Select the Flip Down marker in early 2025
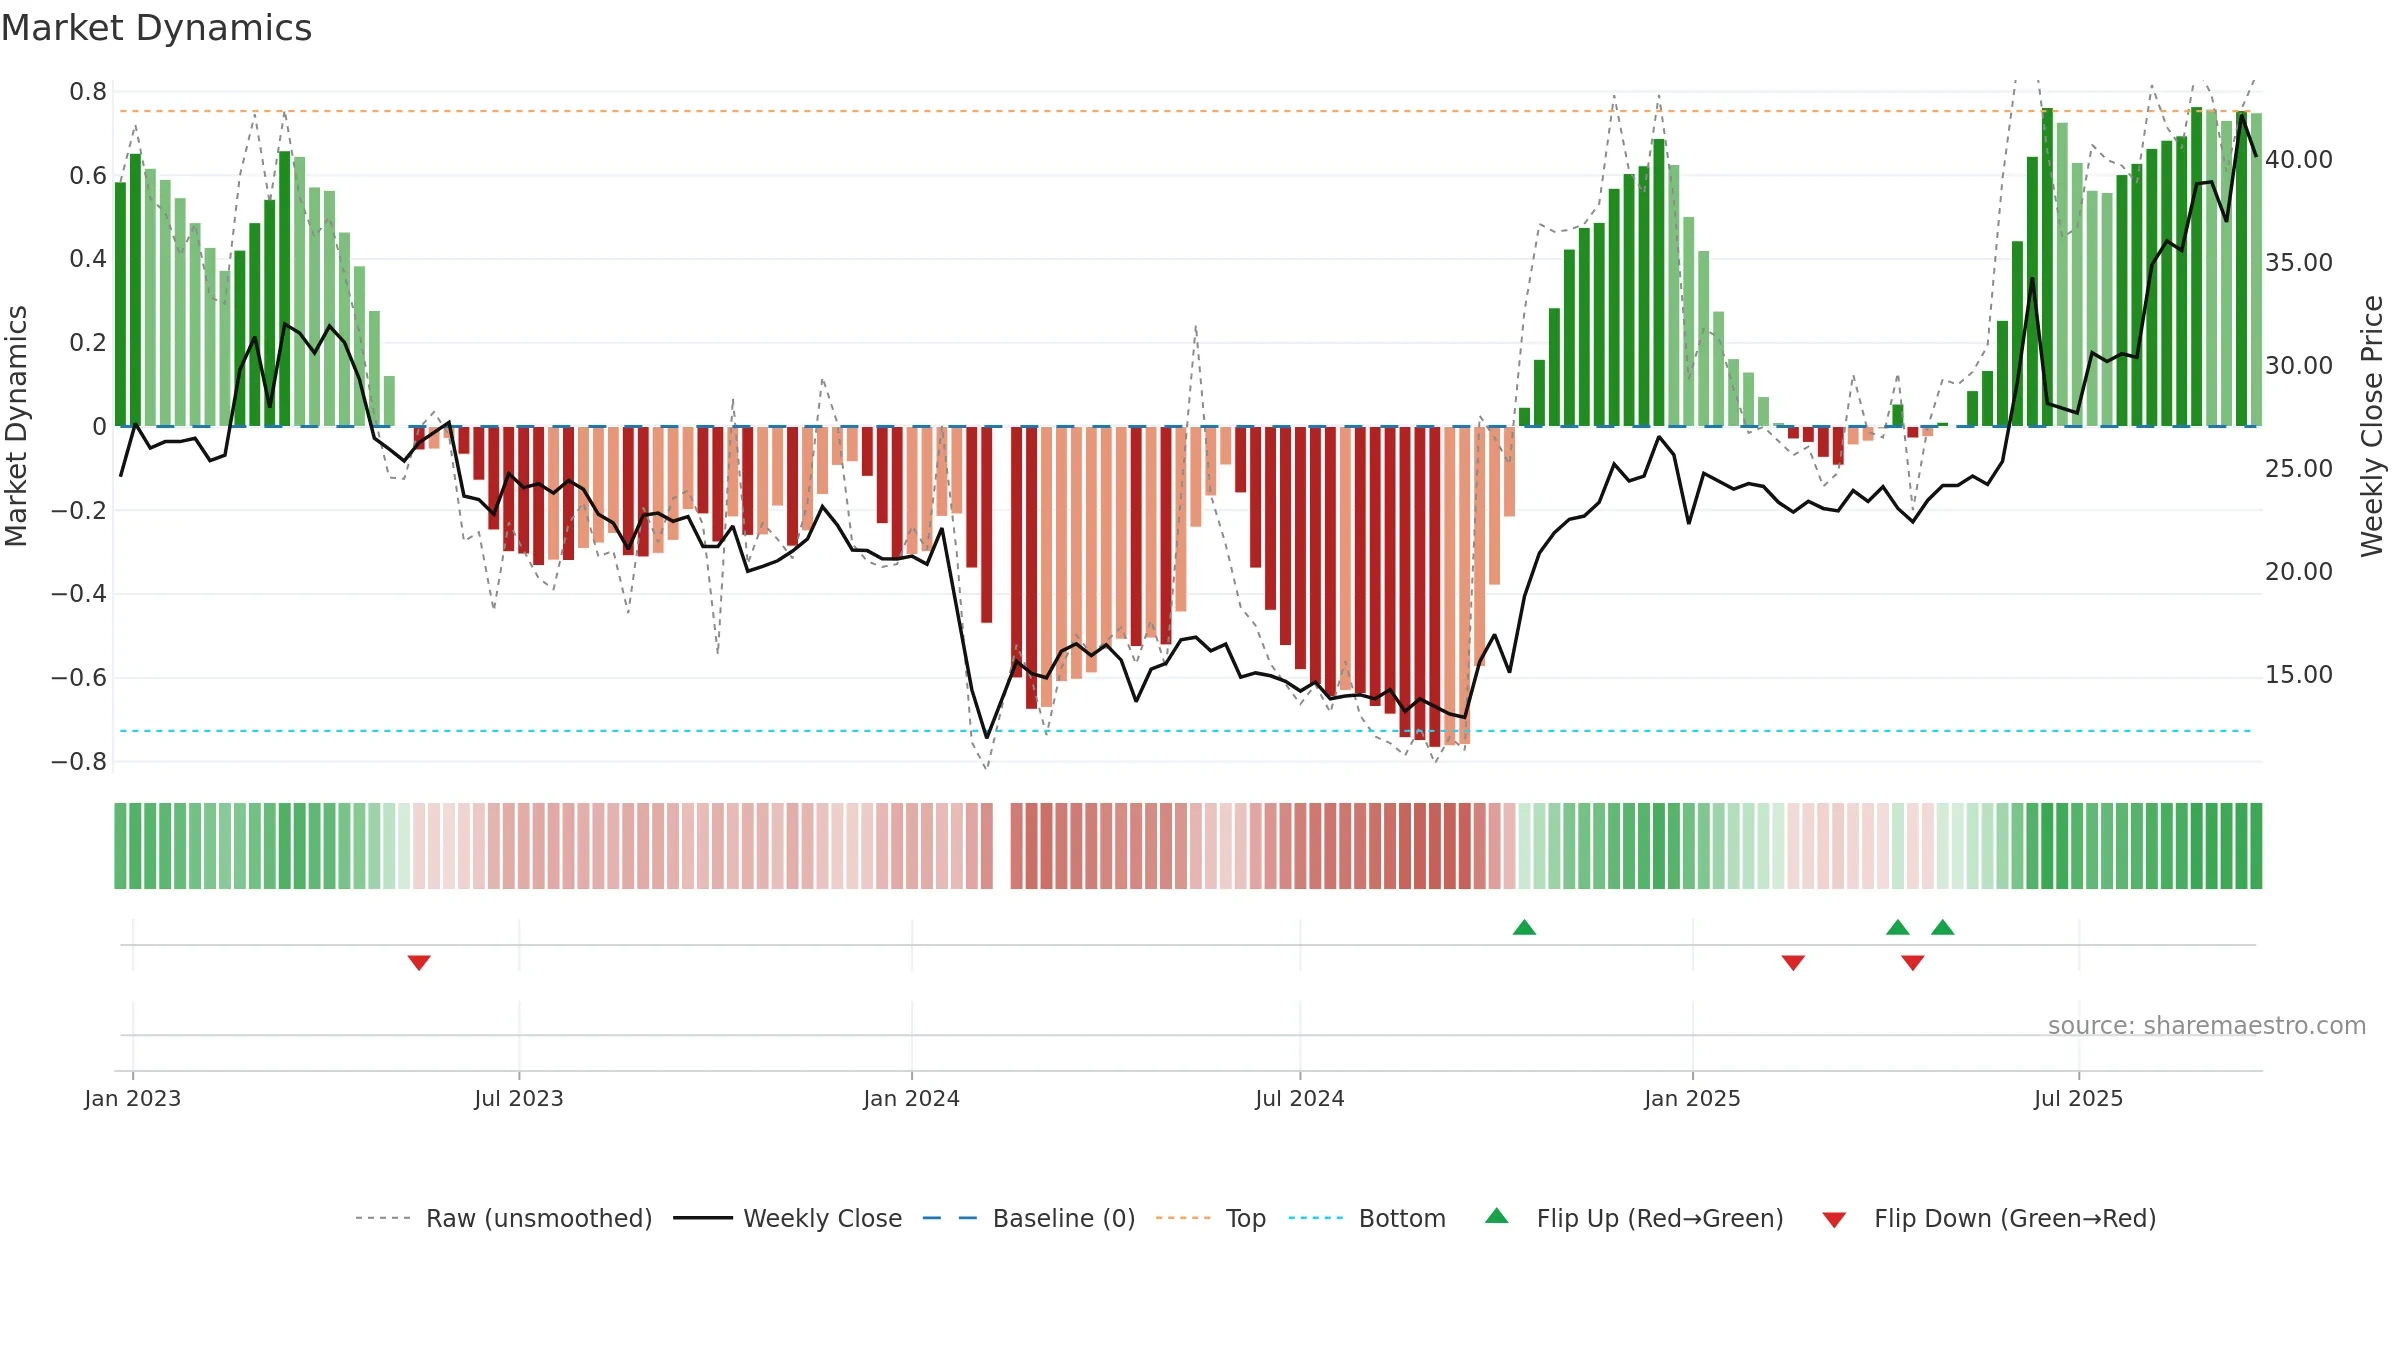The image size is (2400, 1350). click(1793, 962)
